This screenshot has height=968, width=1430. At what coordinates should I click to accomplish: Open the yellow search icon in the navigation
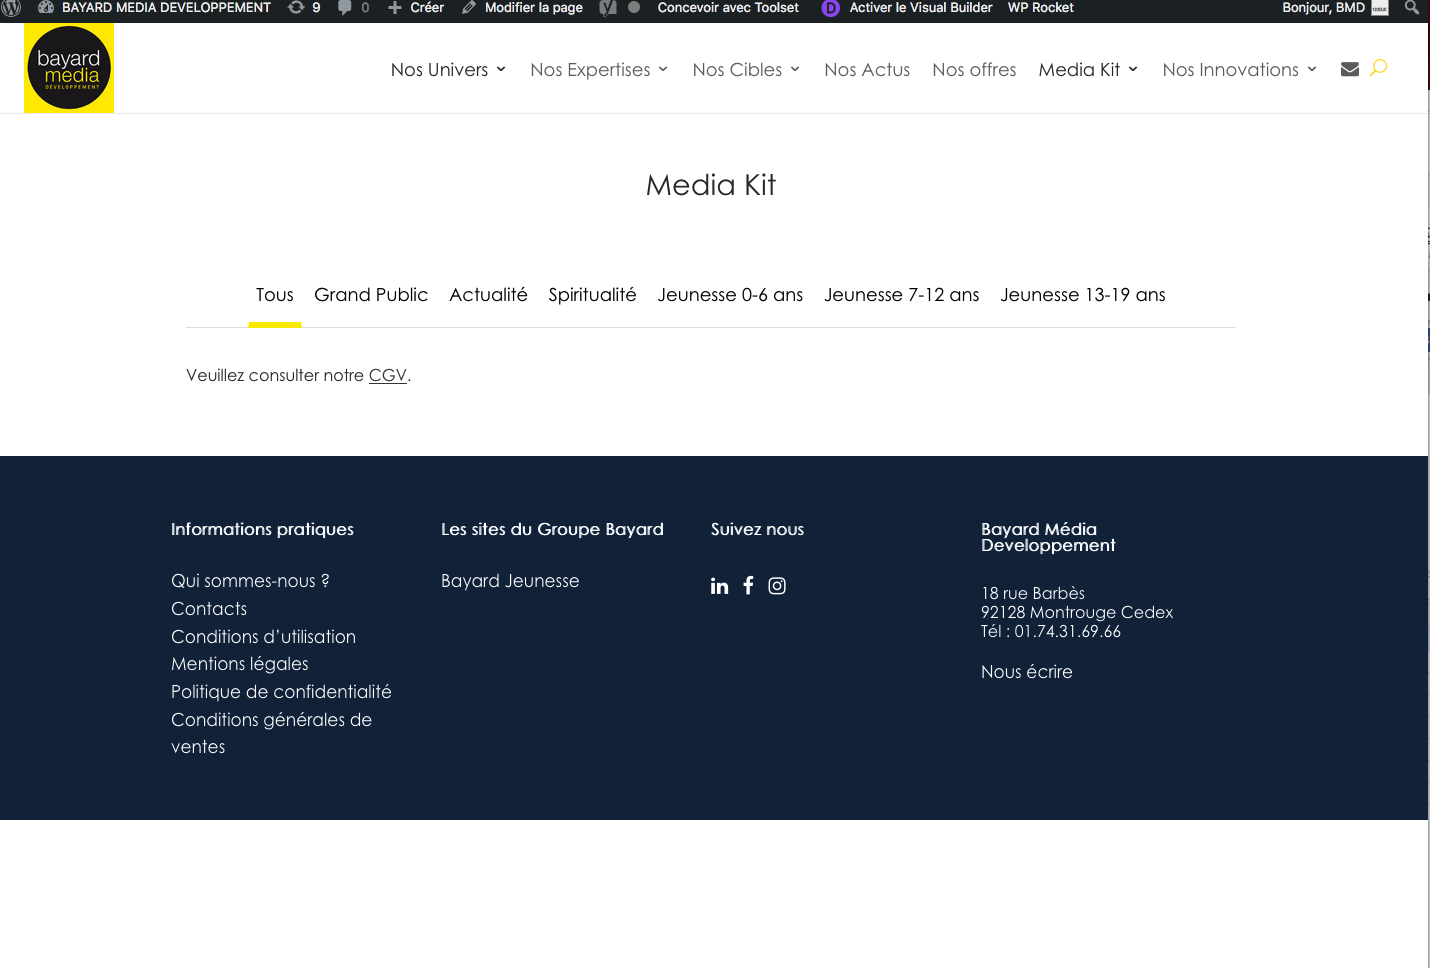click(1379, 68)
